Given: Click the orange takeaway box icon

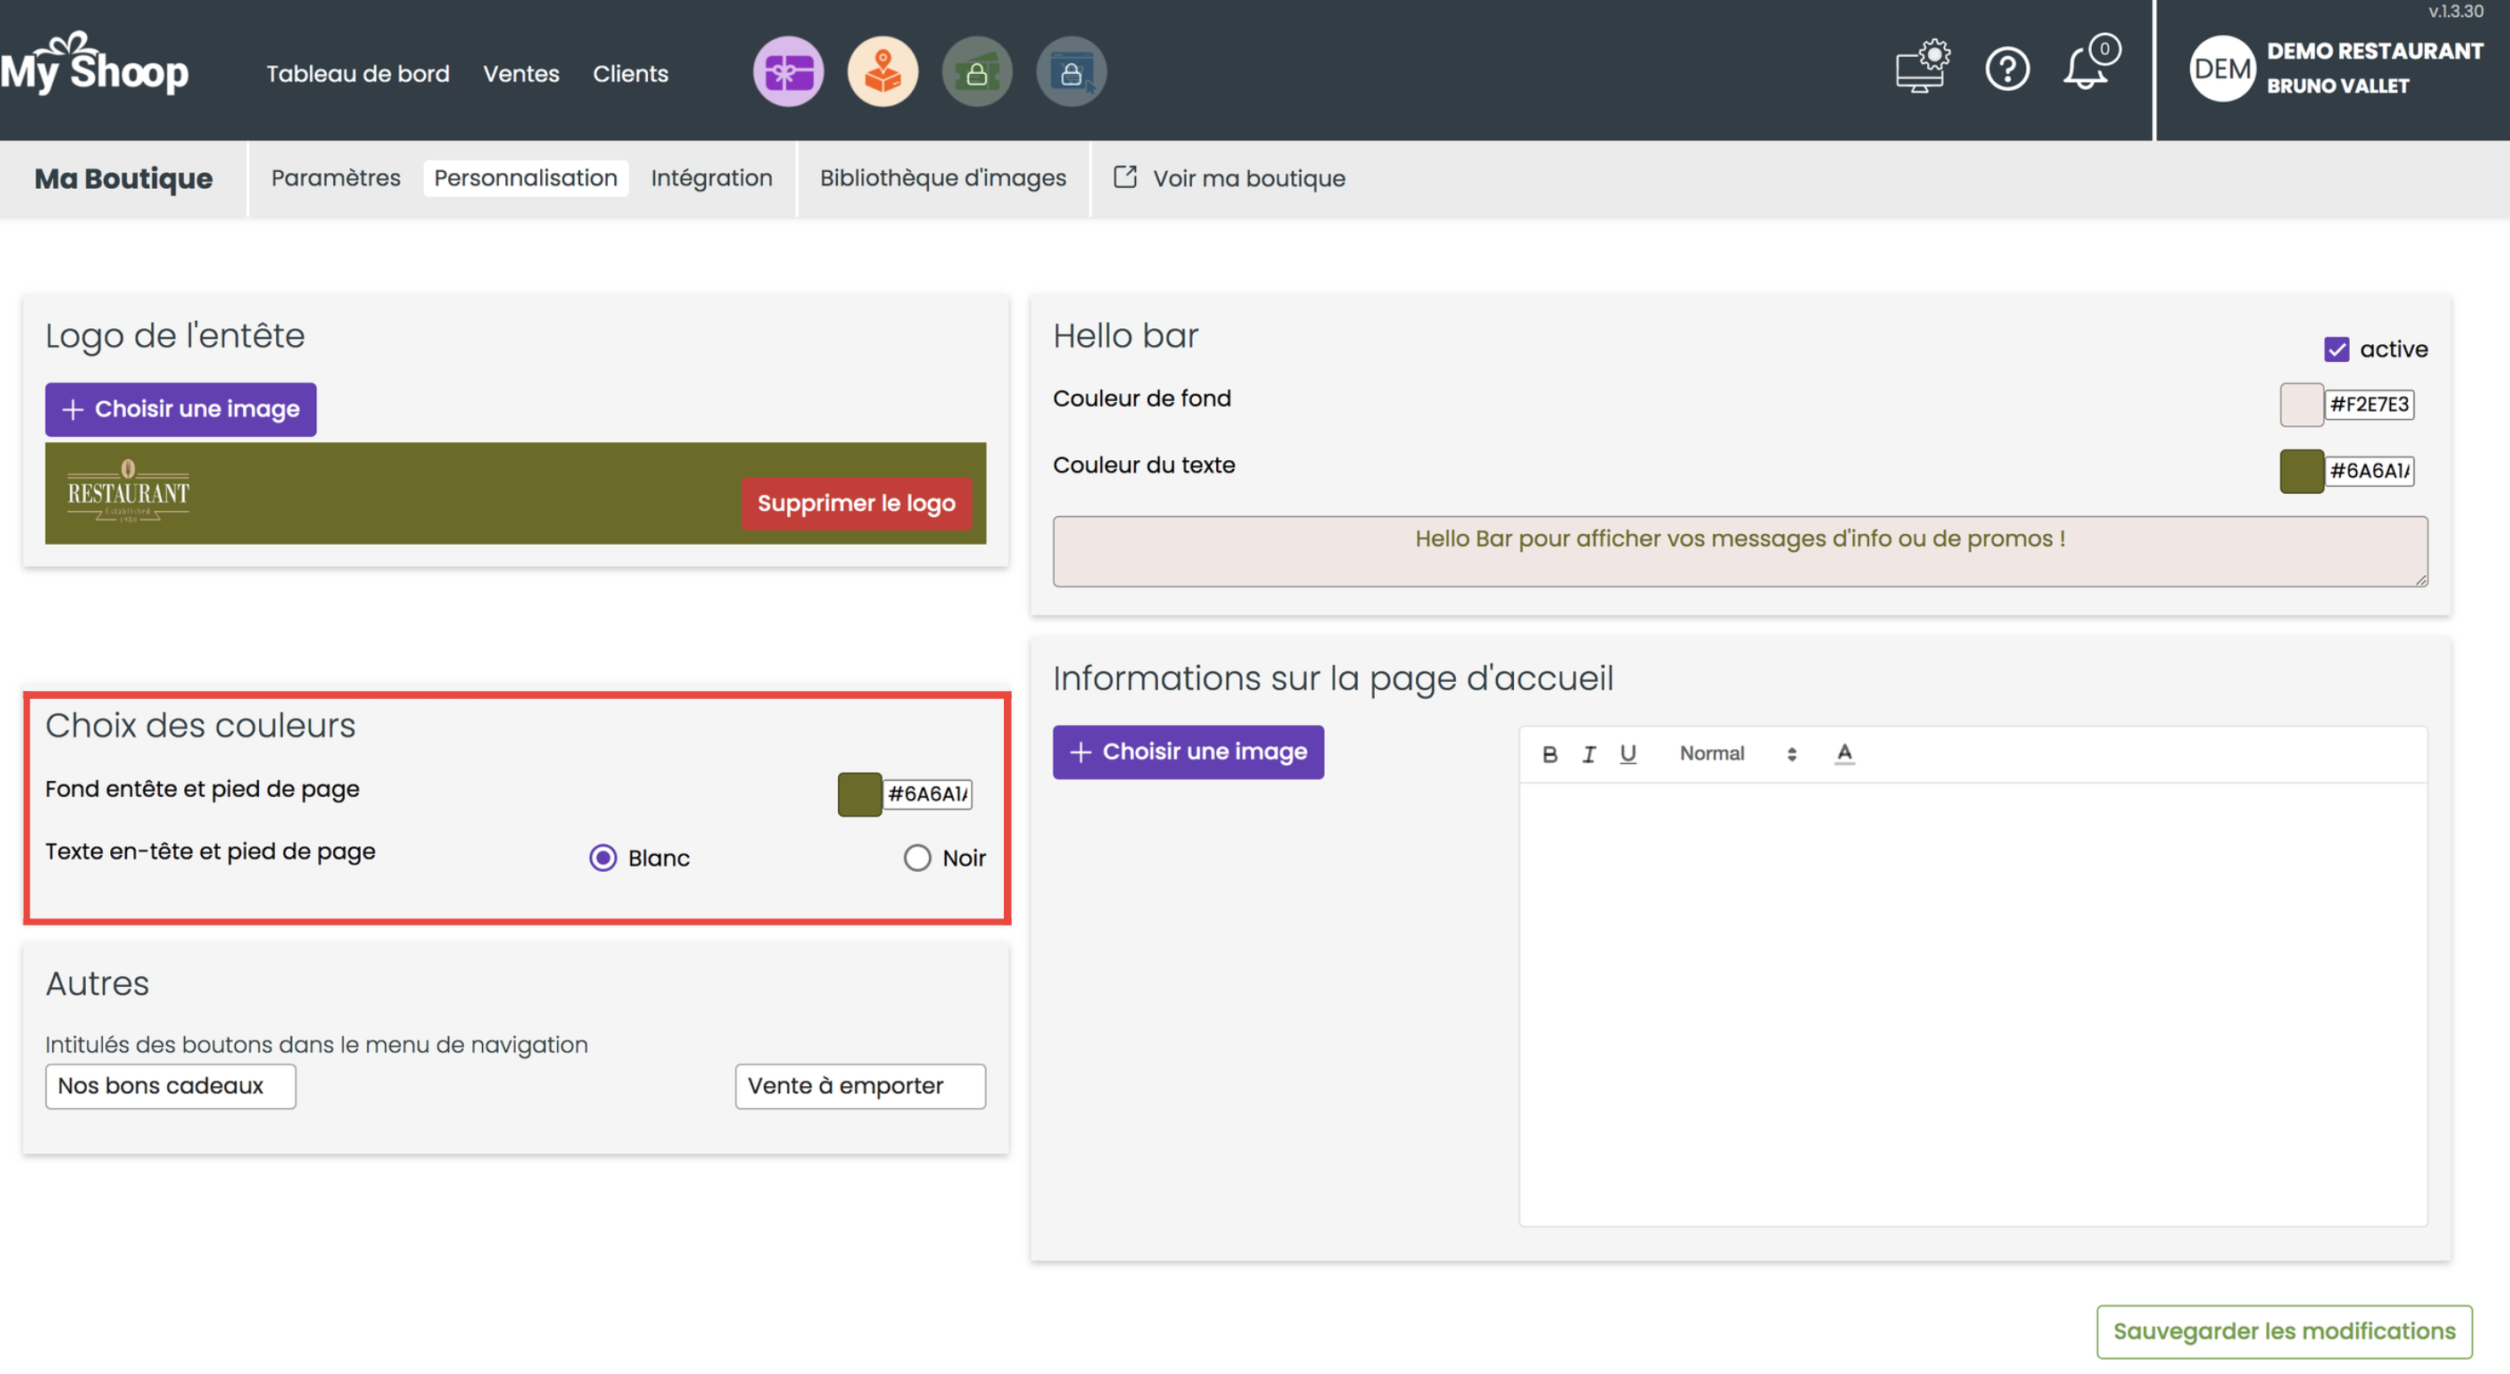Looking at the screenshot, I should (882, 72).
